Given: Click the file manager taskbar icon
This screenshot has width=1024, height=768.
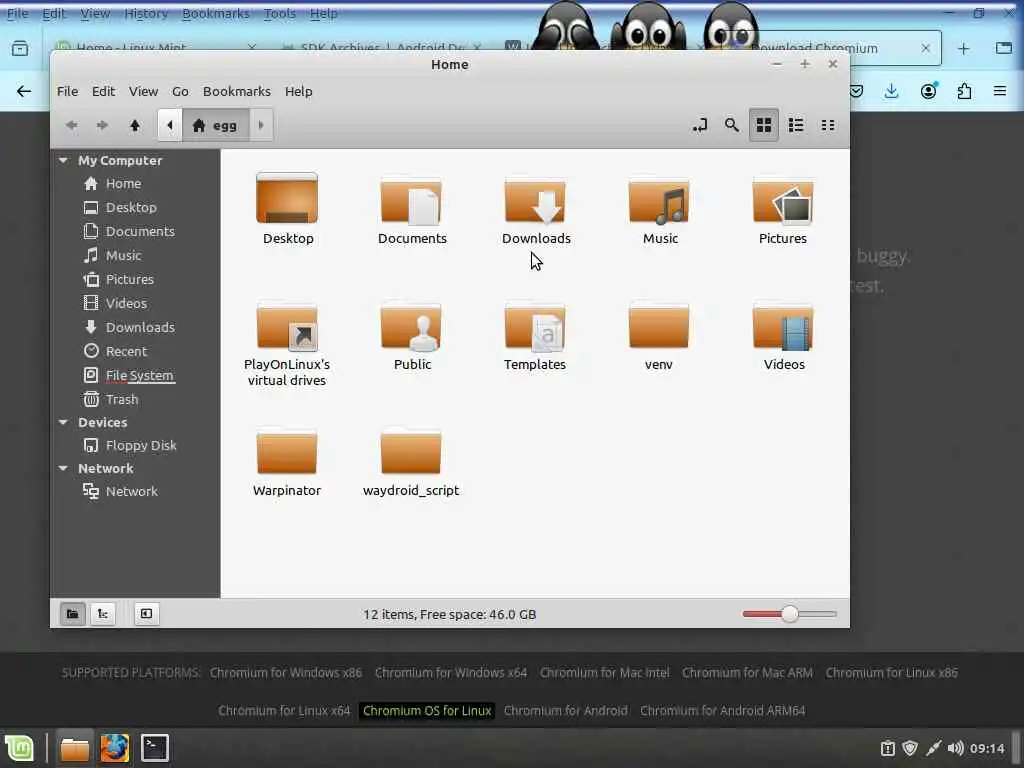Looking at the screenshot, I should click(74, 748).
